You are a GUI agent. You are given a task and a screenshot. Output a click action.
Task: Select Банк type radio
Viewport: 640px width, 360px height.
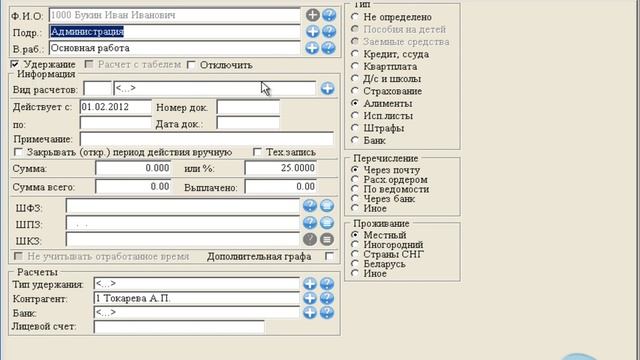[355, 140]
